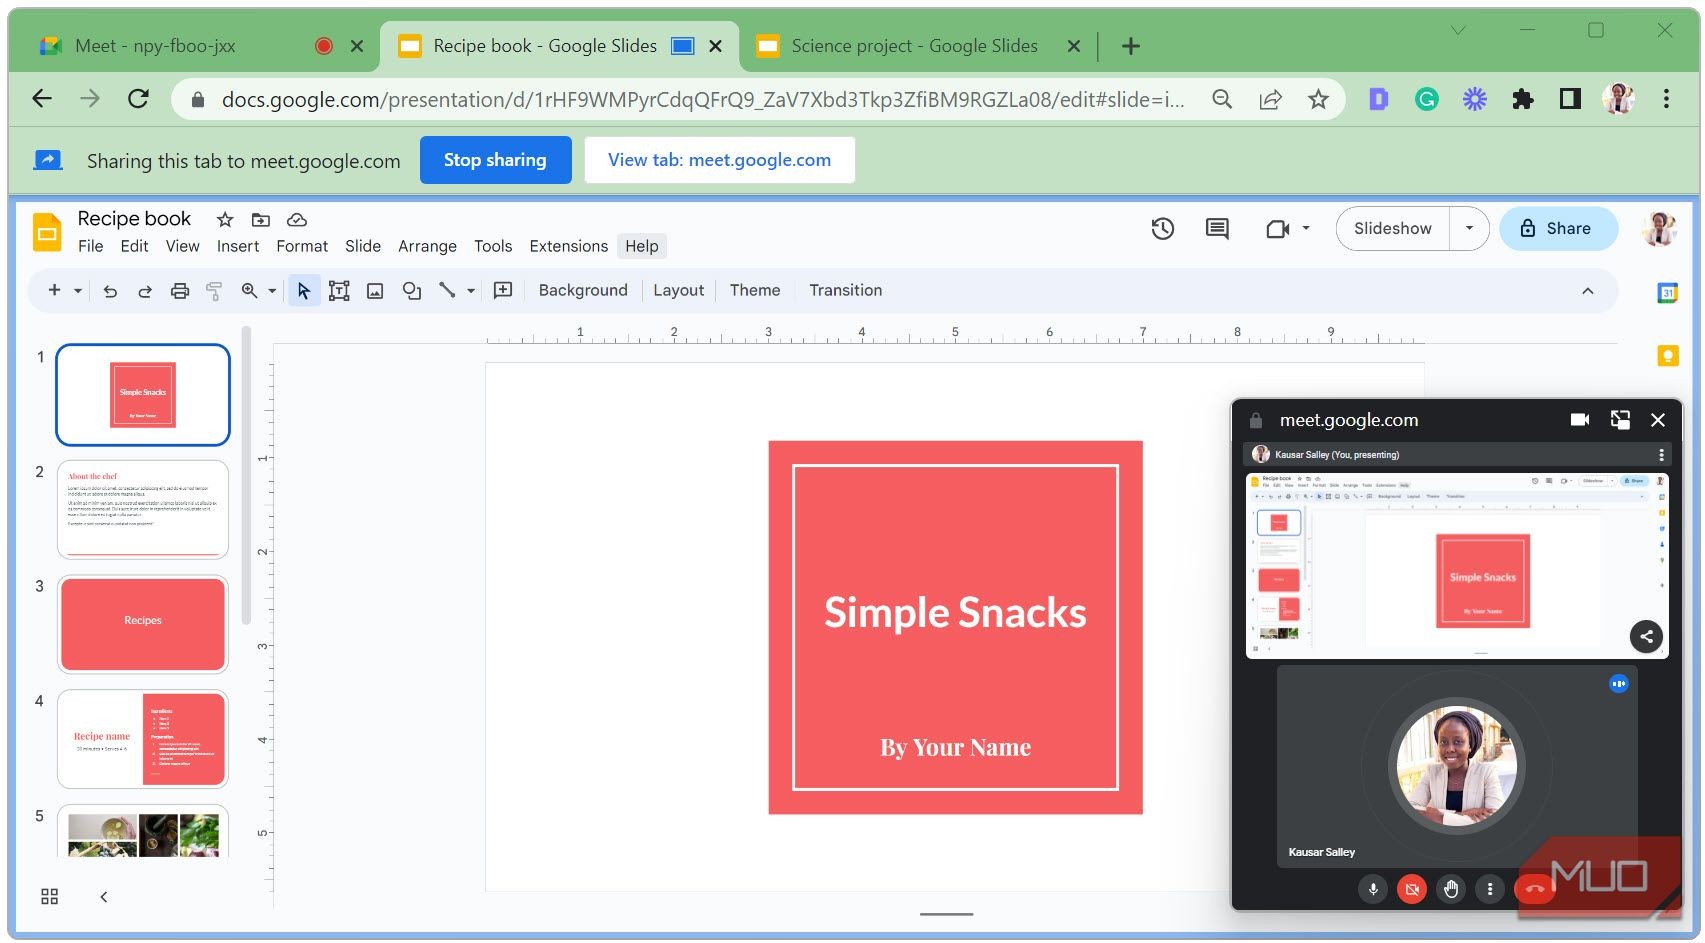The image size is (1705, 943).
Task: Open version history clock icon
Action: pyautogui.click(x=1162, y=229)
